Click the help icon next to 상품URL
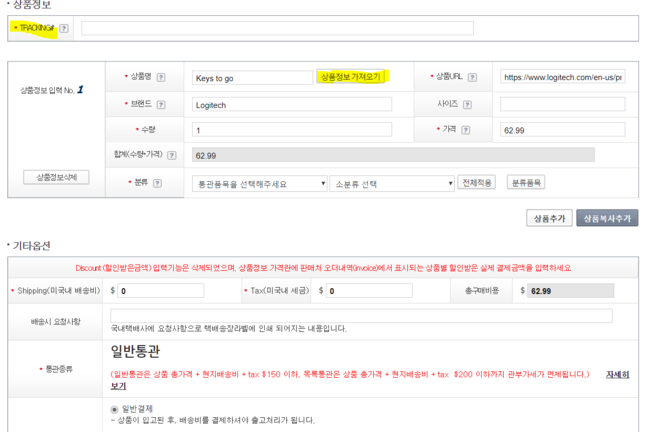The height and width of the screenshot is (432, 650). (x=472, y=78)
